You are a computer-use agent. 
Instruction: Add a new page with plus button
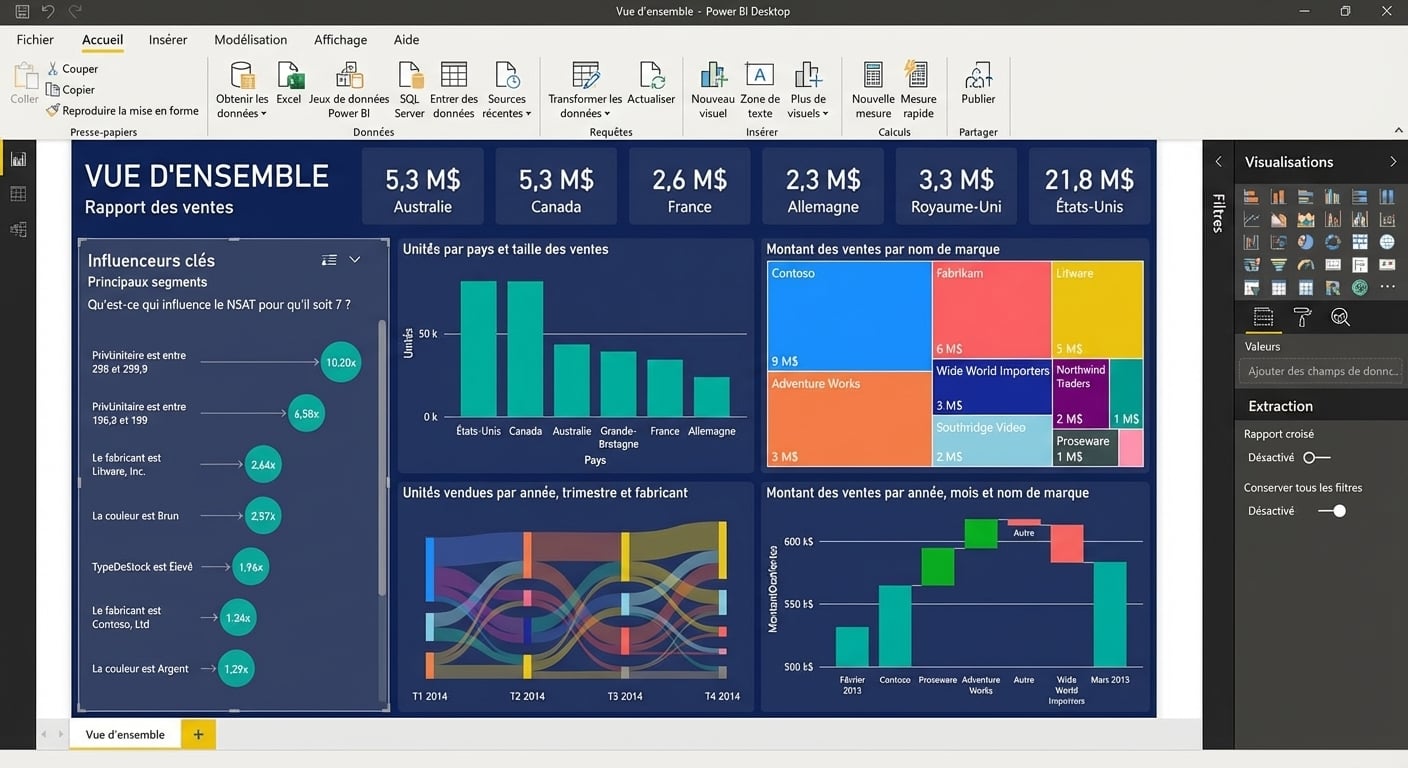tap(198, 735)
